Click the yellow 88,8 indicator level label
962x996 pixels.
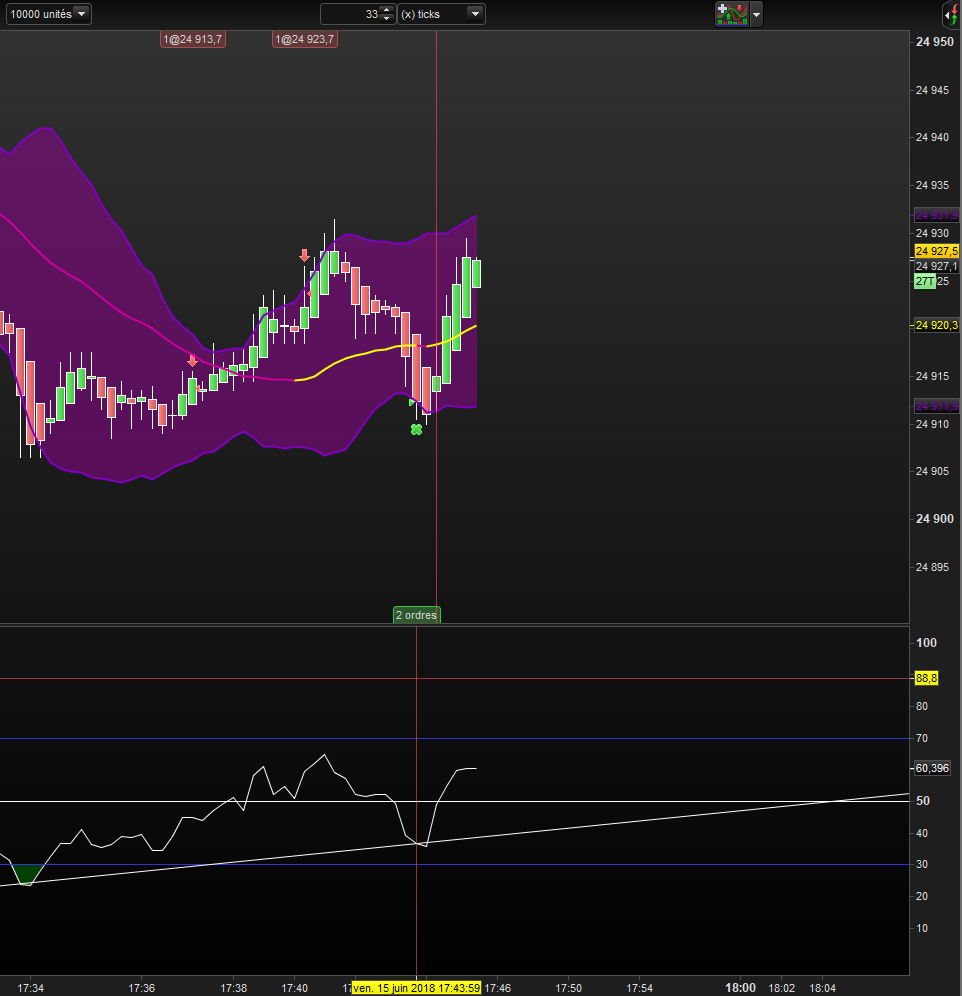pyautogui.click(x=926, y=678)
